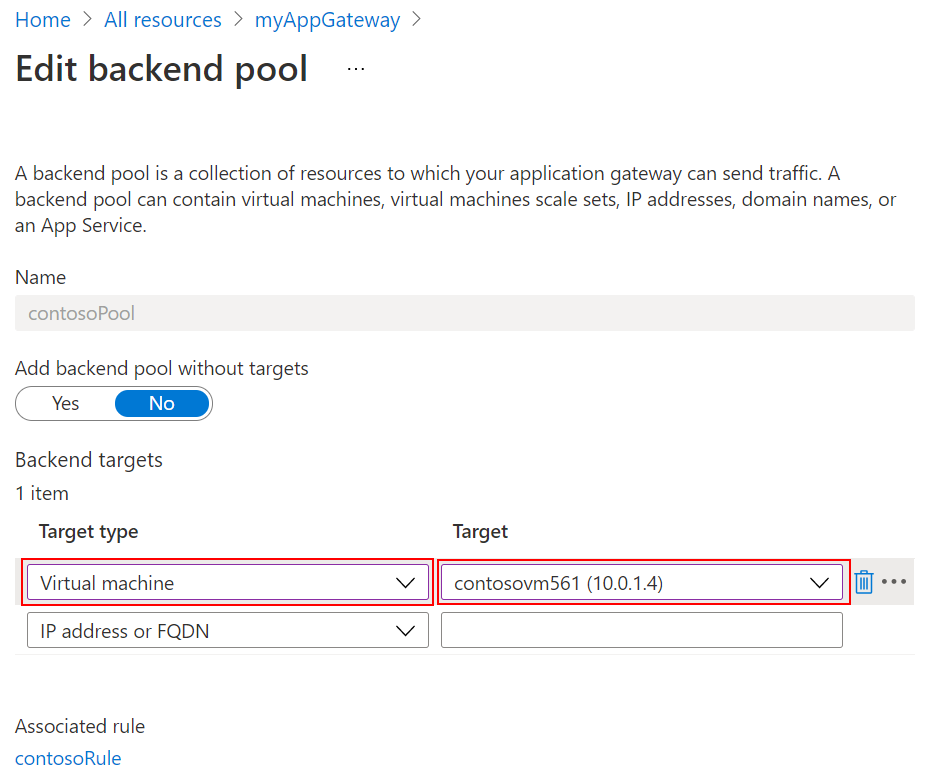Click the Edit backend pool heading
Image resolution: width=937 pixels, height=781 pixels.
(160, 68)
